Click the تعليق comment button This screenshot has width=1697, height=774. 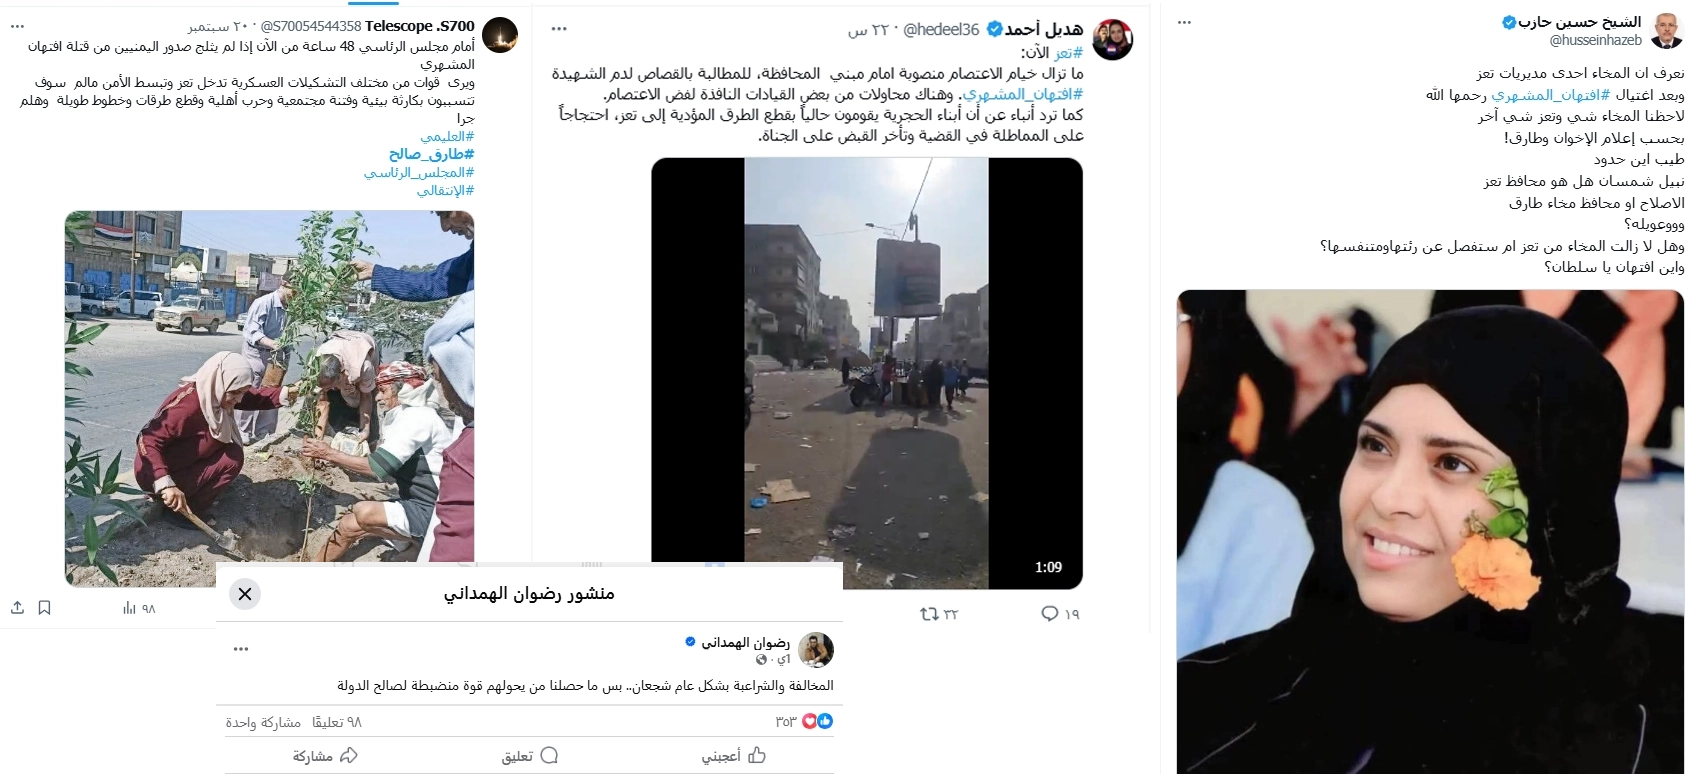pyautogui.click(x=530, y=756)
